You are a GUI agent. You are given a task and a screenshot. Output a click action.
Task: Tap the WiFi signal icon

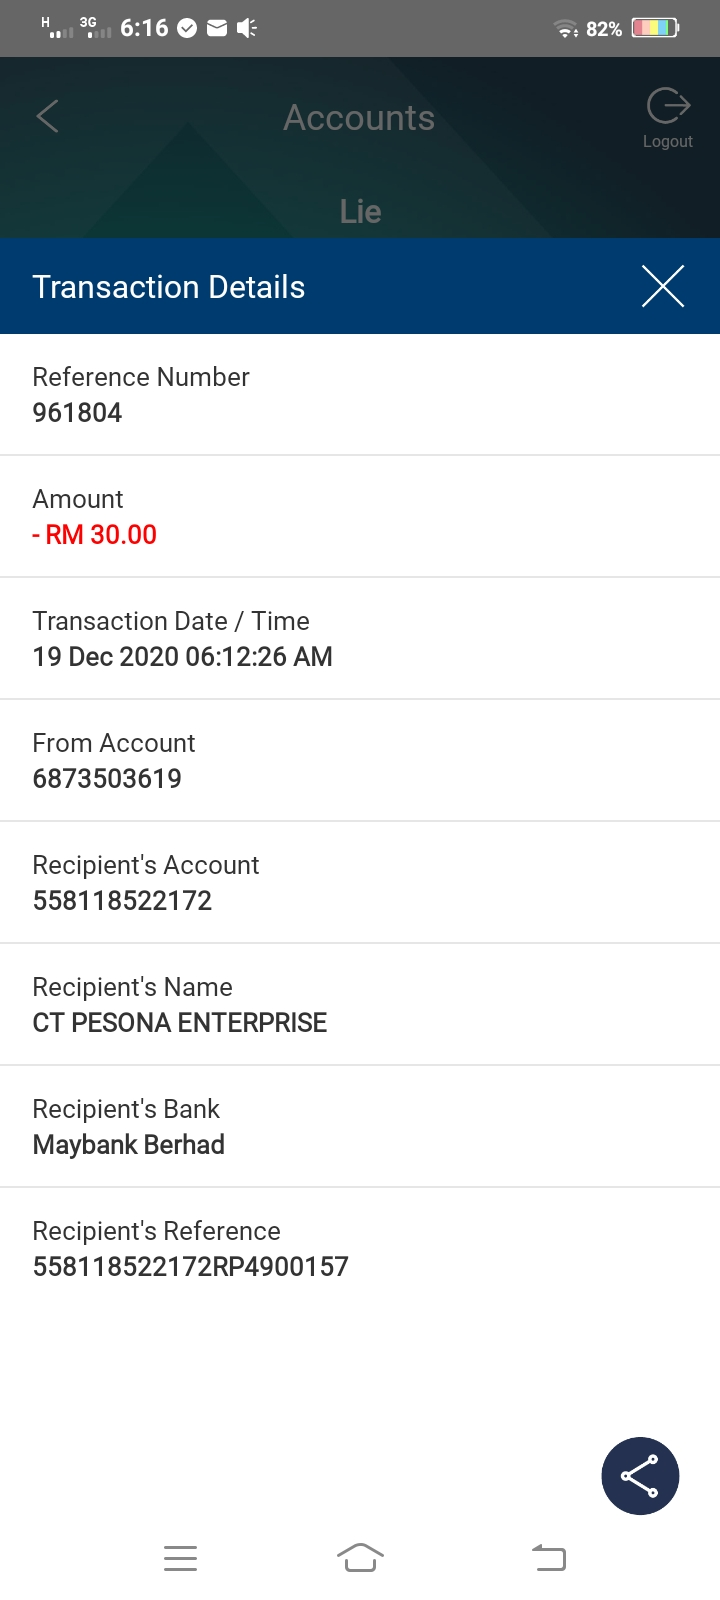click(566, 28)
